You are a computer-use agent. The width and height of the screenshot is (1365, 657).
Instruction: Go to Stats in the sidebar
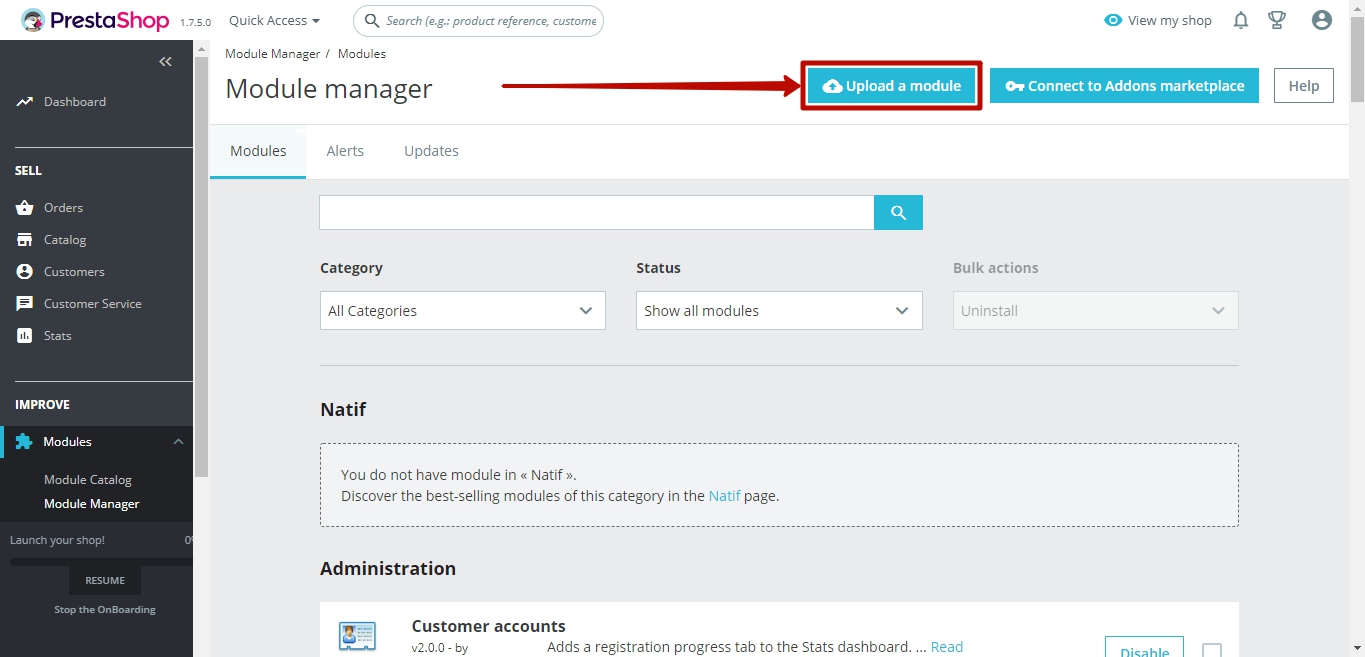57,336
